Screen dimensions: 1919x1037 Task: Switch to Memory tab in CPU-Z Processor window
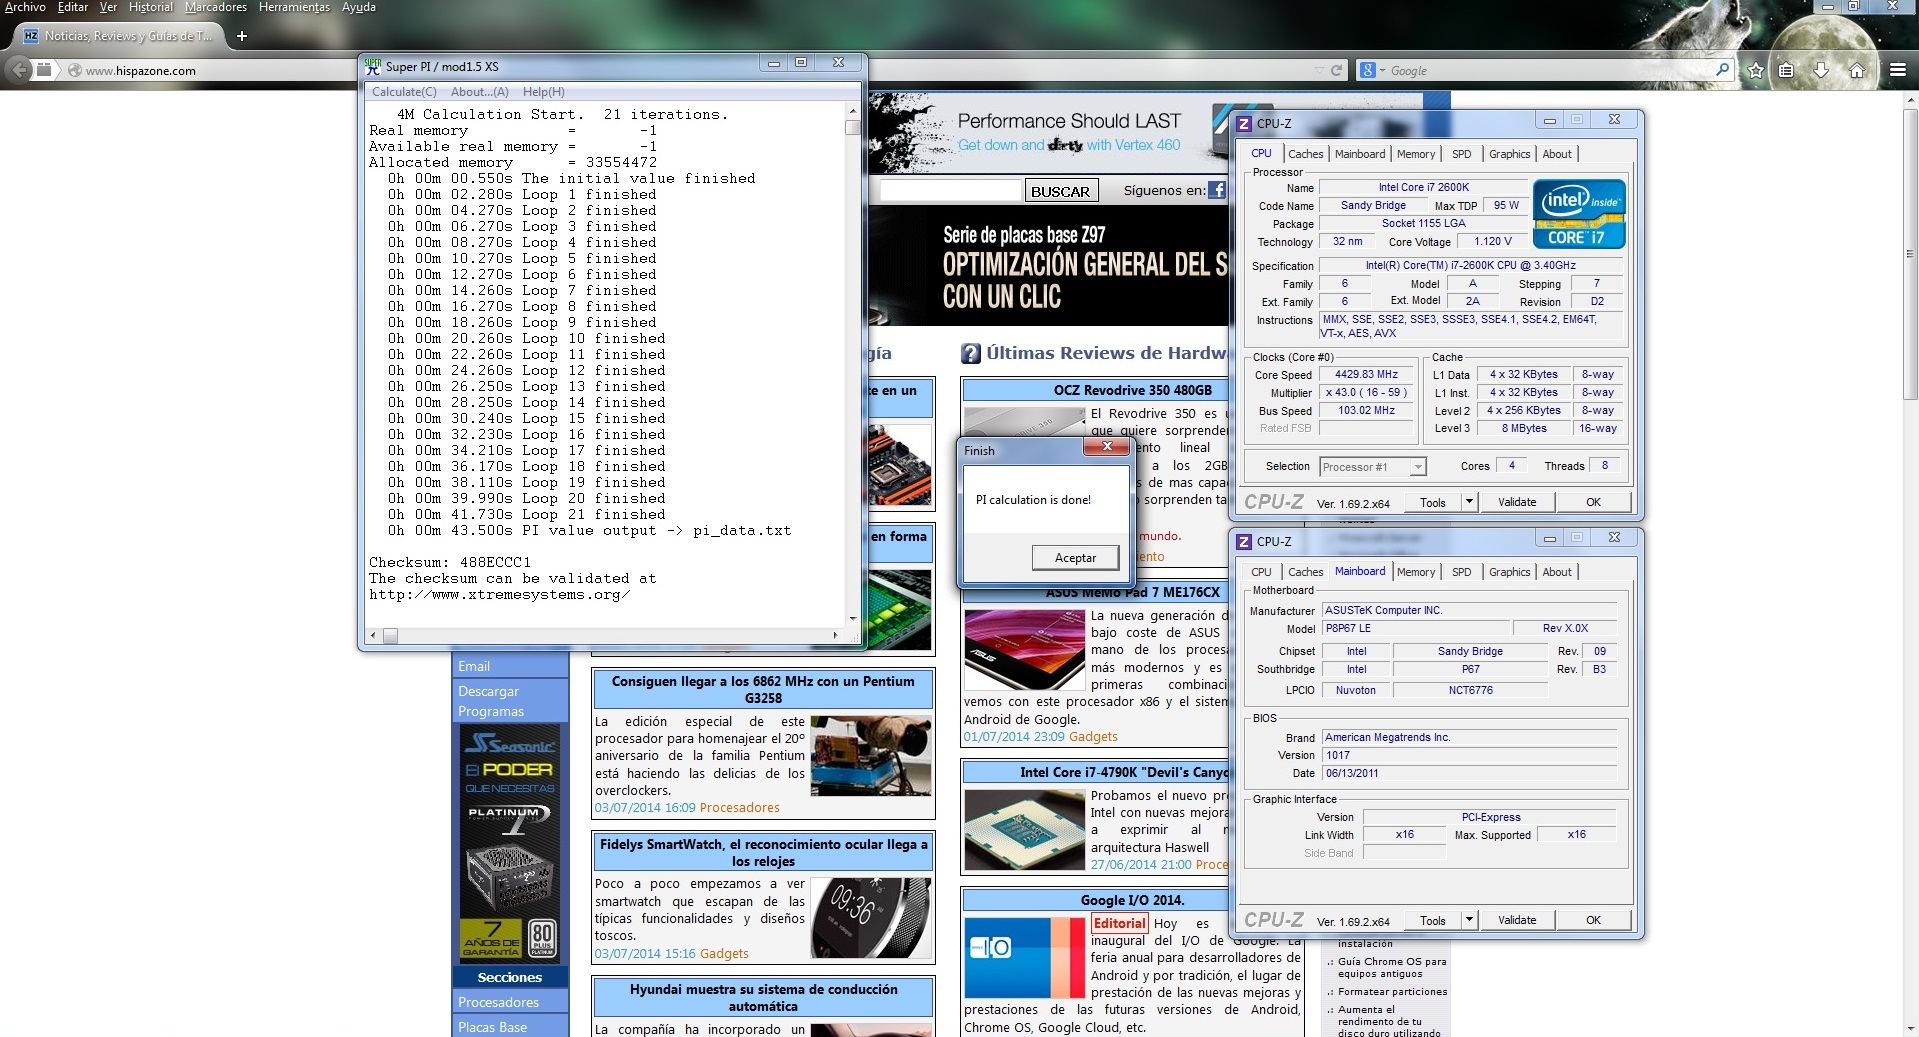click(1415, 154)
